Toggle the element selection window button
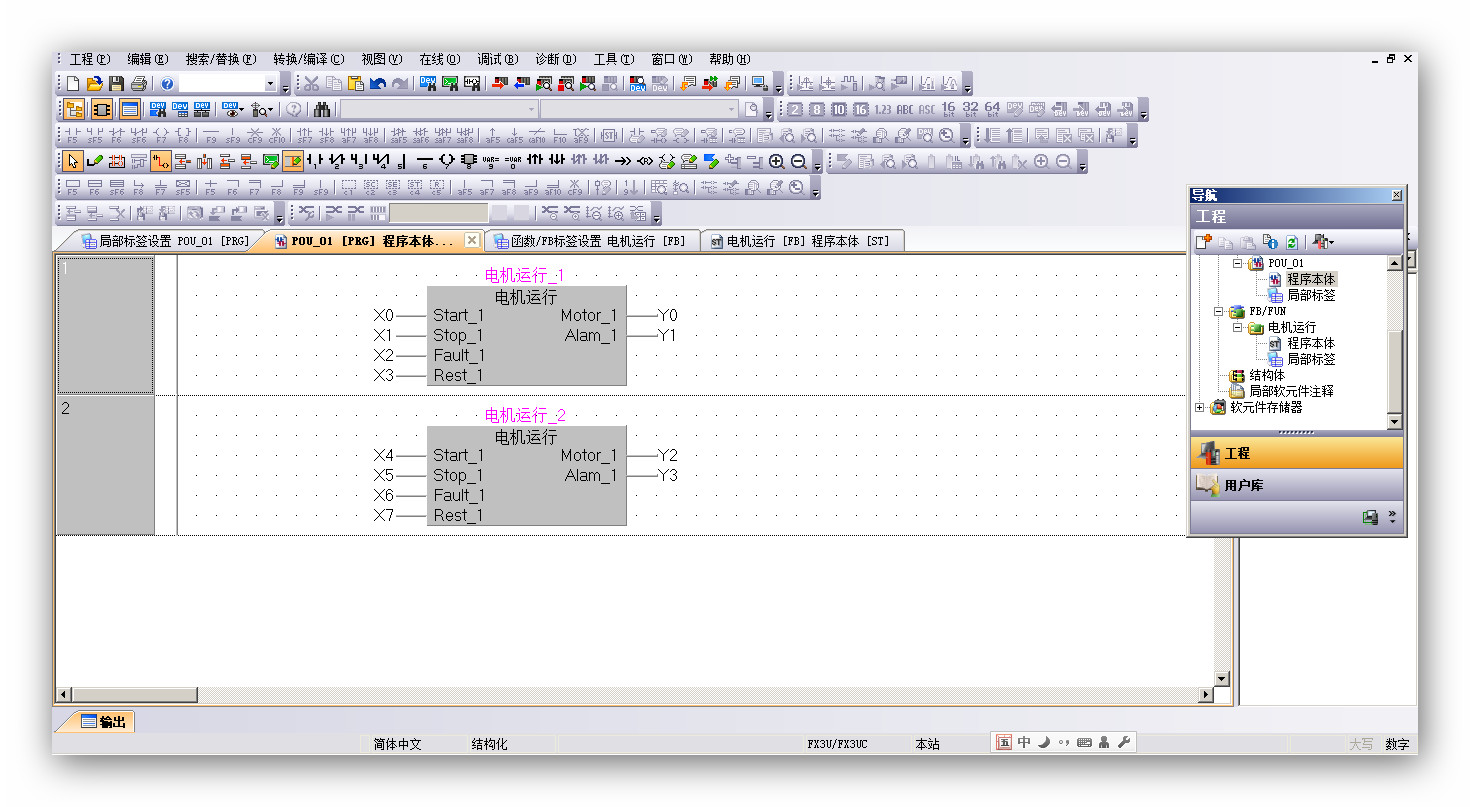The height and width of the screenshot is (807, 1470). [x=101, y=110]
